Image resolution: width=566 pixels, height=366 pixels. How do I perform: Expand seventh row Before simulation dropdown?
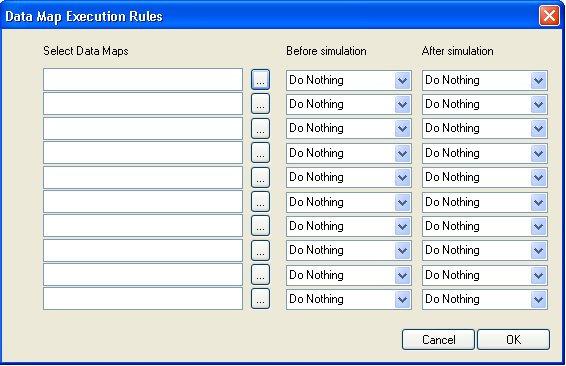pos(402,226)
